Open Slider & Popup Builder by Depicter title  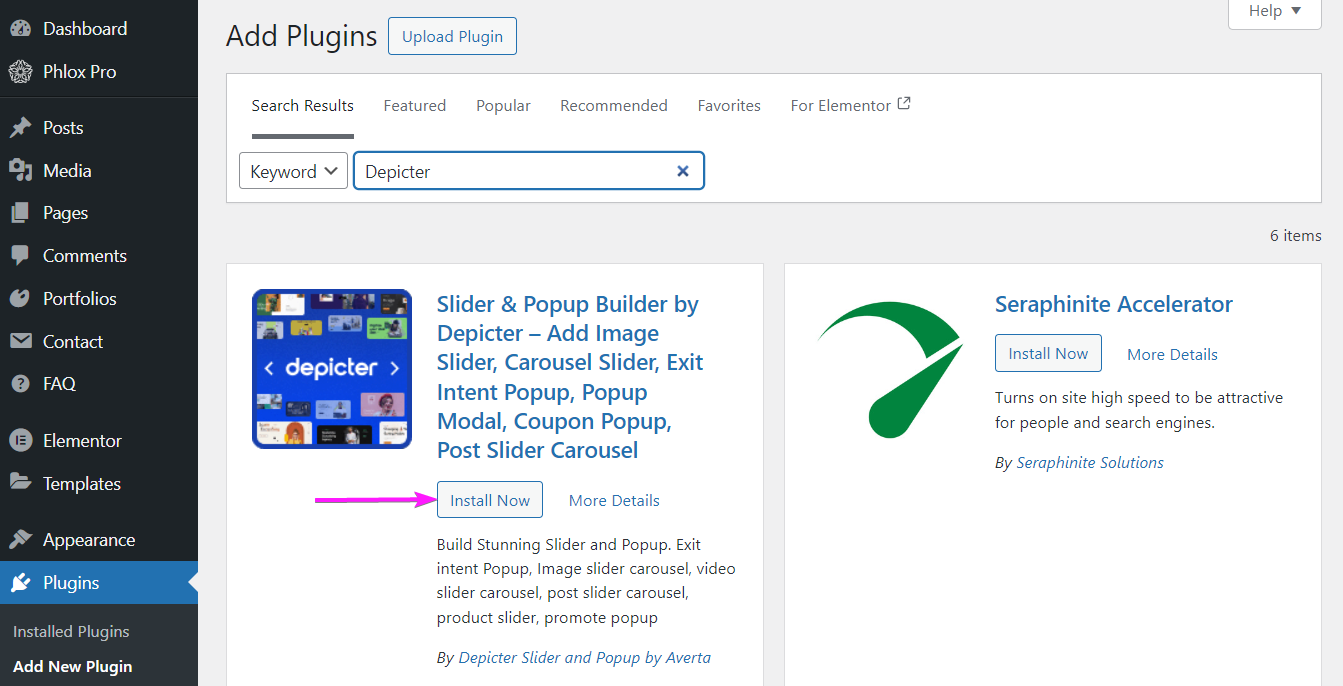[x=570, y=377]
